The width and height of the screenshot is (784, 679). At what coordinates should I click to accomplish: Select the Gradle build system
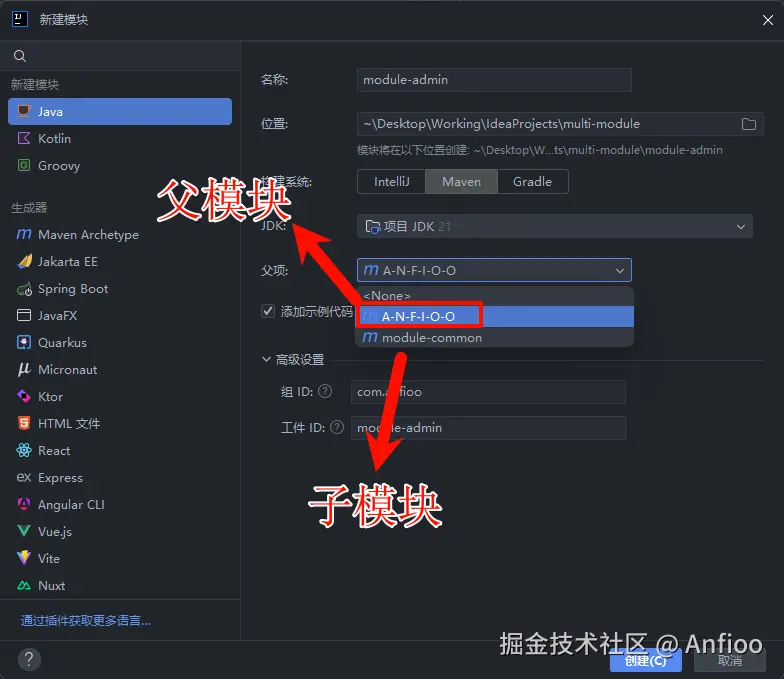coord(532,182)
